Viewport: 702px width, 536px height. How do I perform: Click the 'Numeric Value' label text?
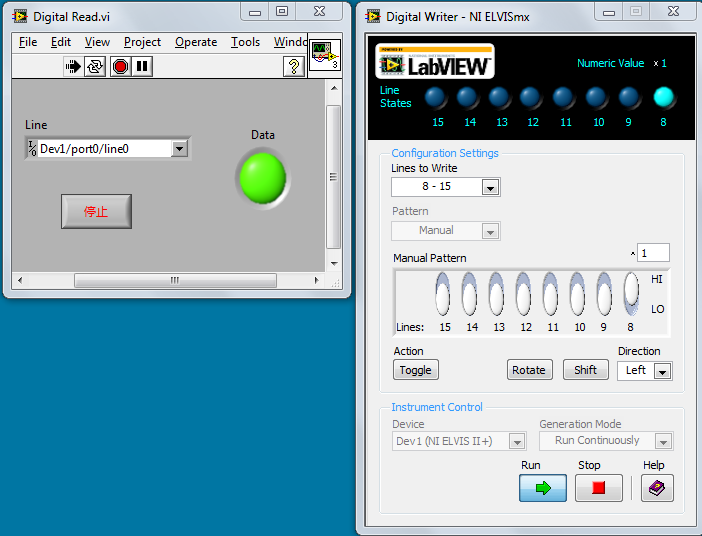point(610,63)
